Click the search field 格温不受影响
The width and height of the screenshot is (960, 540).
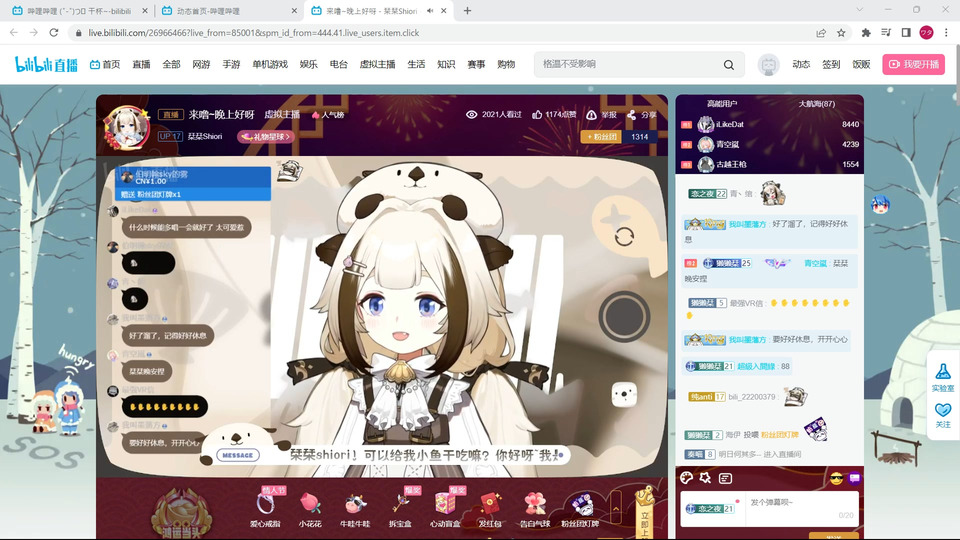(628, 64)
